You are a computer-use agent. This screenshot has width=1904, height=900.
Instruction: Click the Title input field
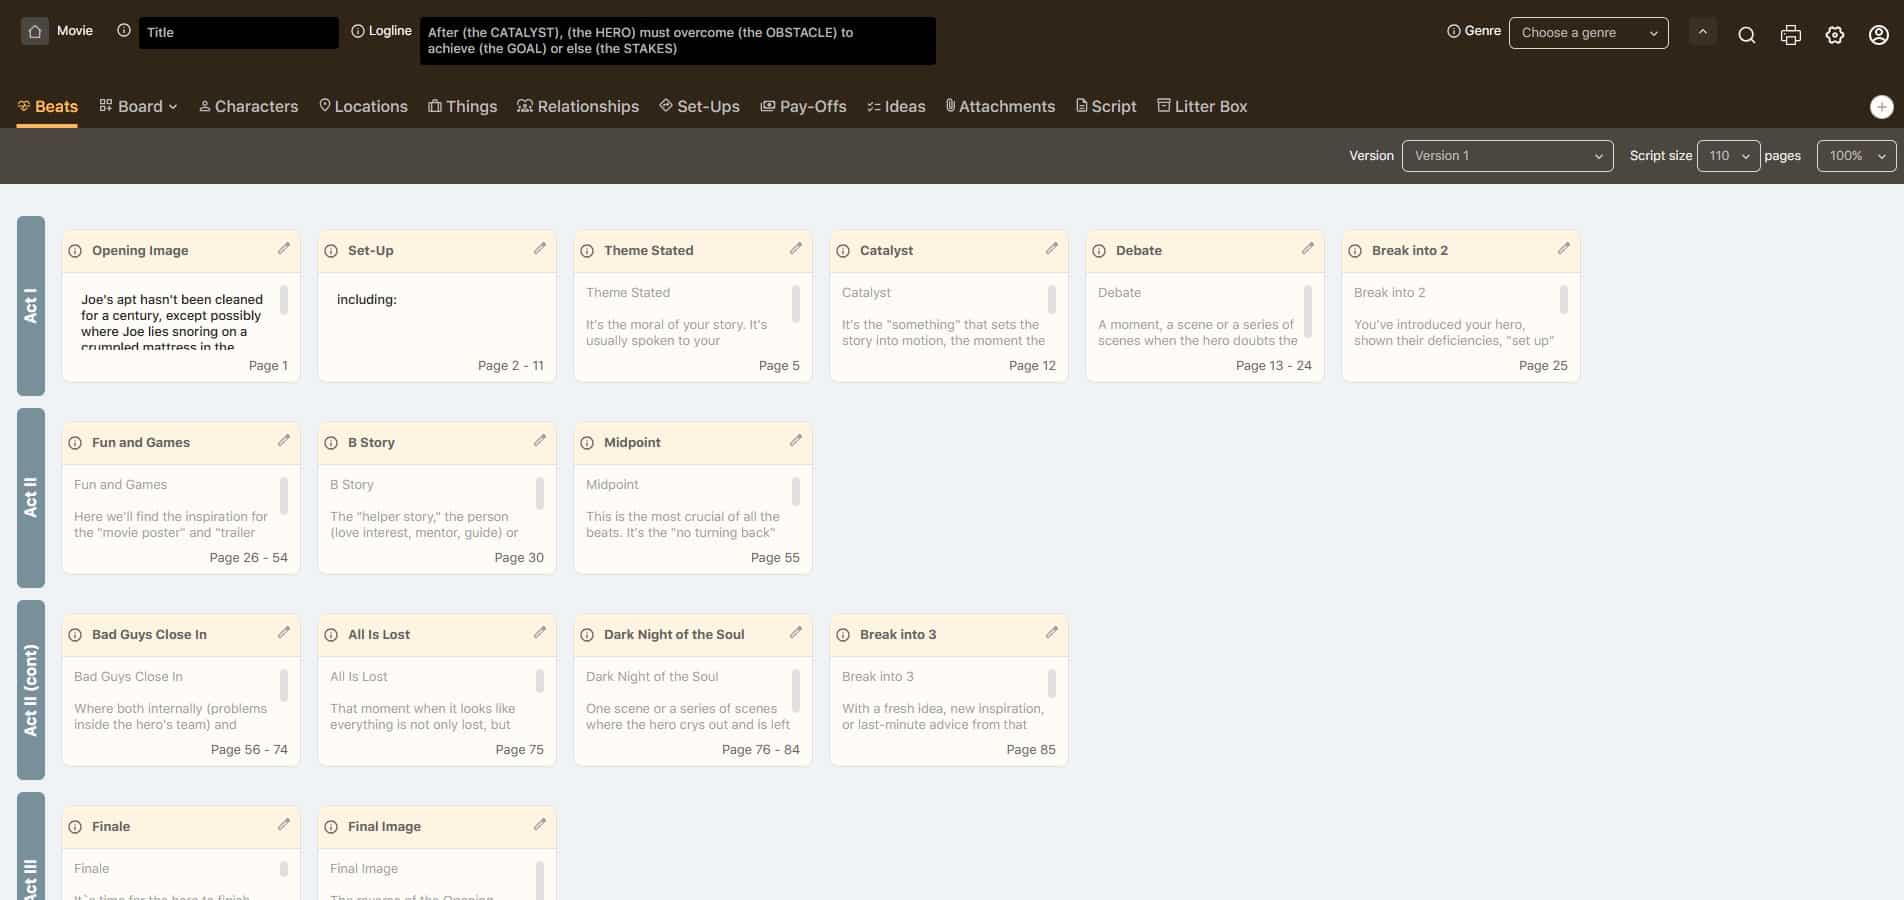(x=238, y=33)
